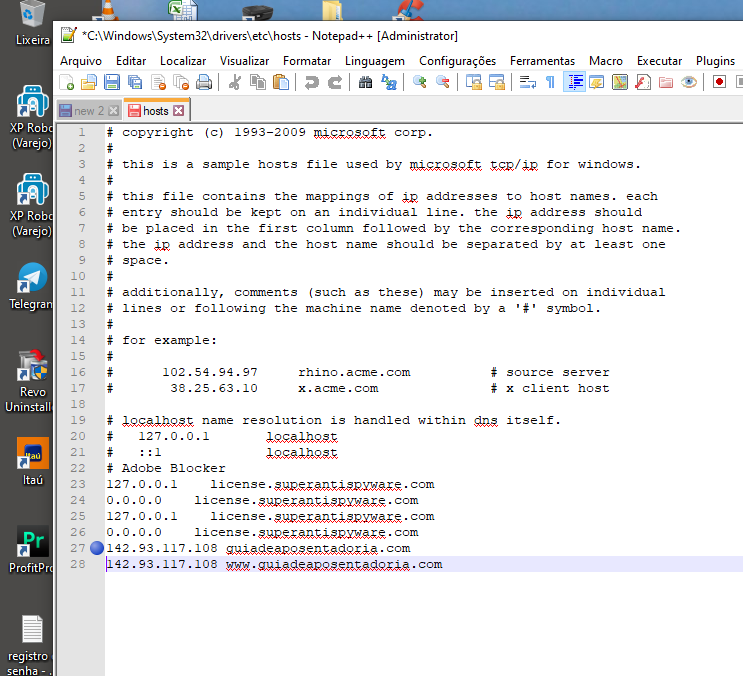The height and width of the screenshot is (676, 743).
Task: Open the Arquivo menu
Action: point(81,61)
